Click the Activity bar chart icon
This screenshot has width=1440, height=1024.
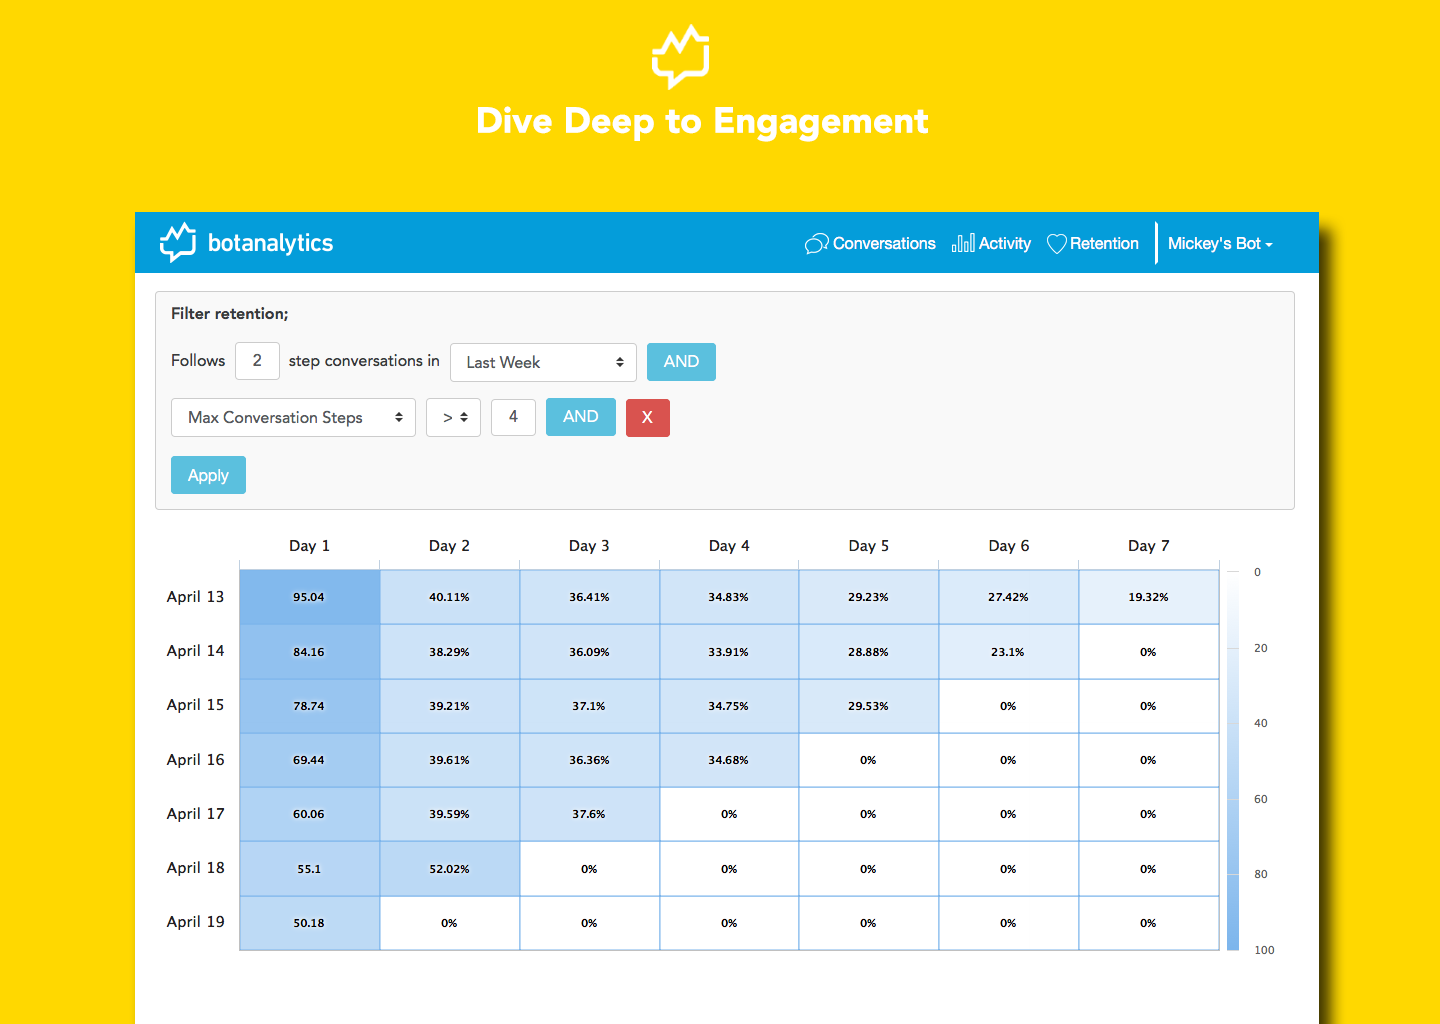(963, 243)
